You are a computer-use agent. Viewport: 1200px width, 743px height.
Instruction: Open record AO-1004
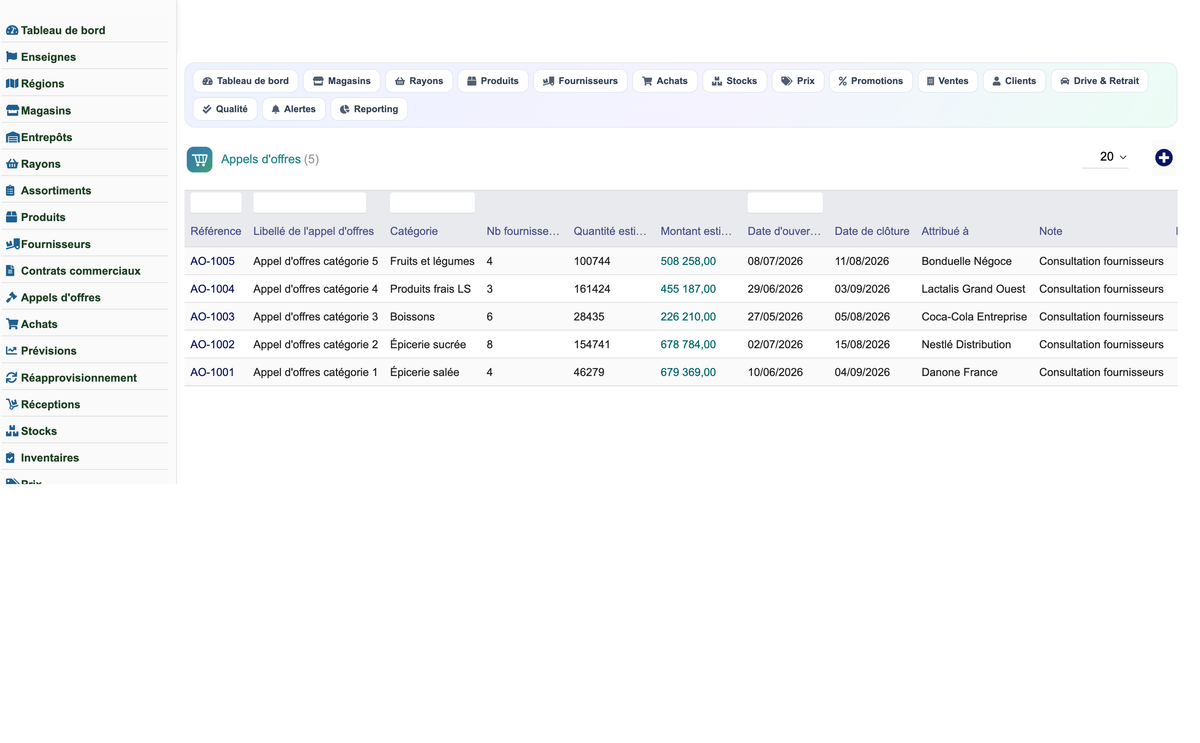(x=212, y=289)
